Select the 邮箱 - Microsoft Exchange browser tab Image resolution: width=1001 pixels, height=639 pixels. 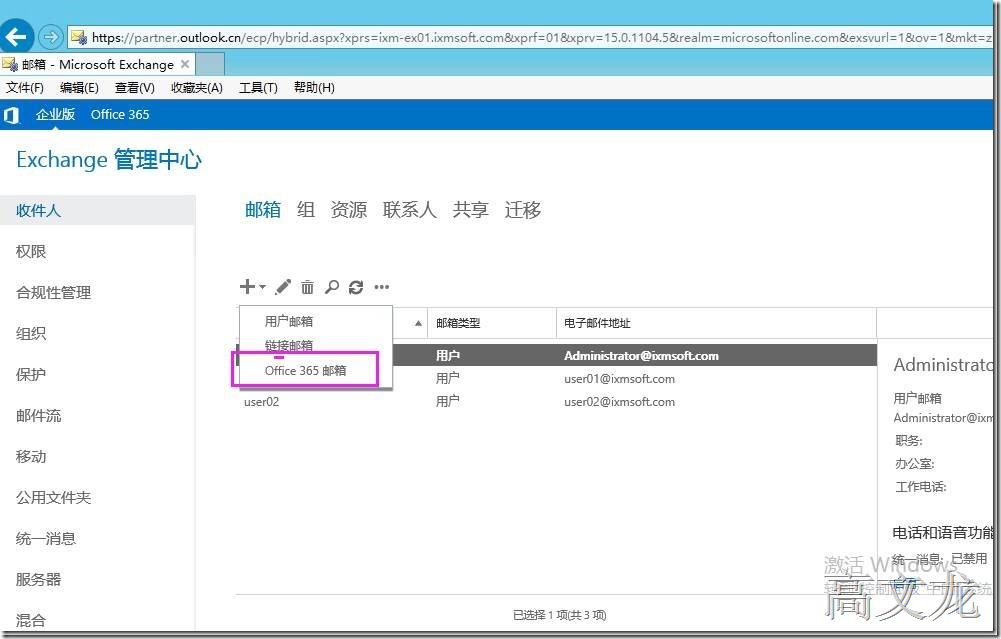coord(96,64)
